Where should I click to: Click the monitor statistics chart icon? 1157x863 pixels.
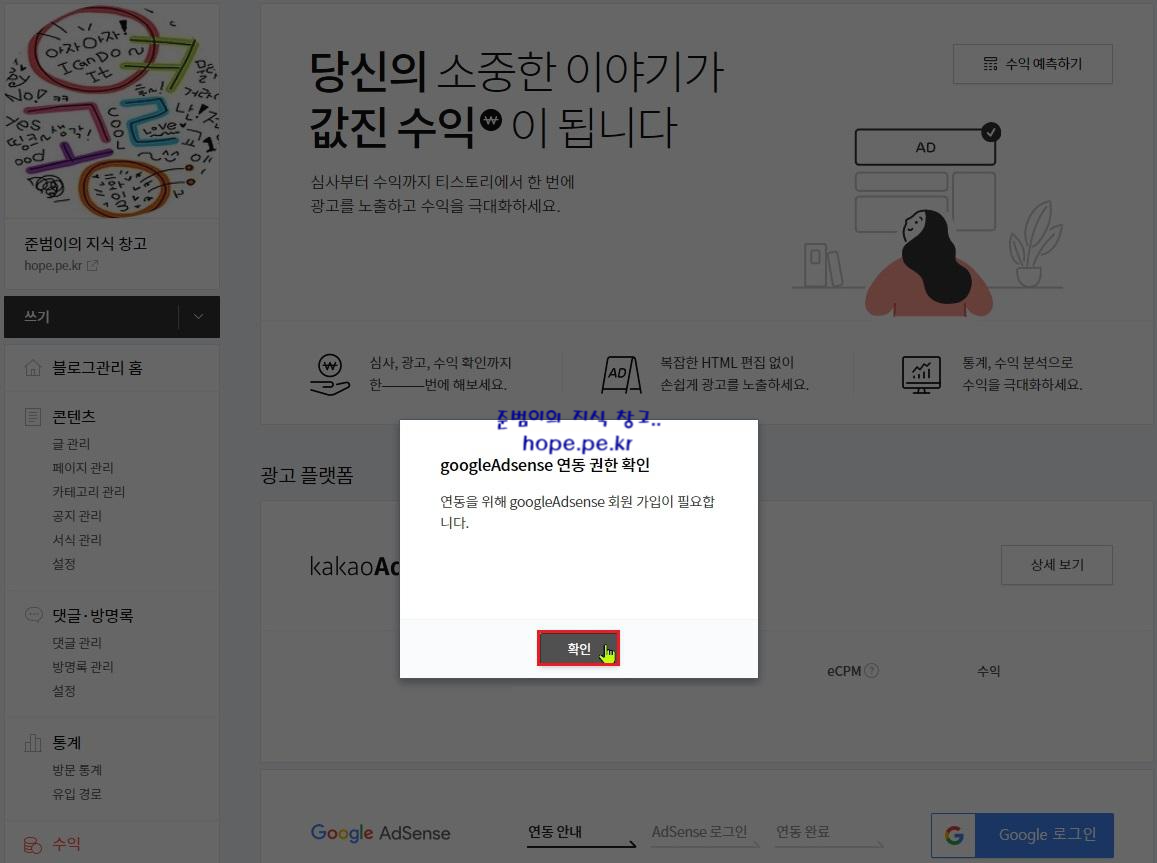pyautogui.click(x=921, y=374)
